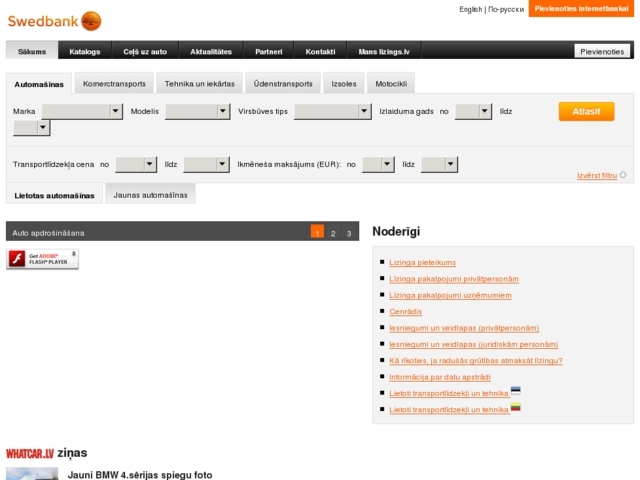640x480 pixels.
Task: Click the WHATCAR.LV logo
Action: pos(30,453)
